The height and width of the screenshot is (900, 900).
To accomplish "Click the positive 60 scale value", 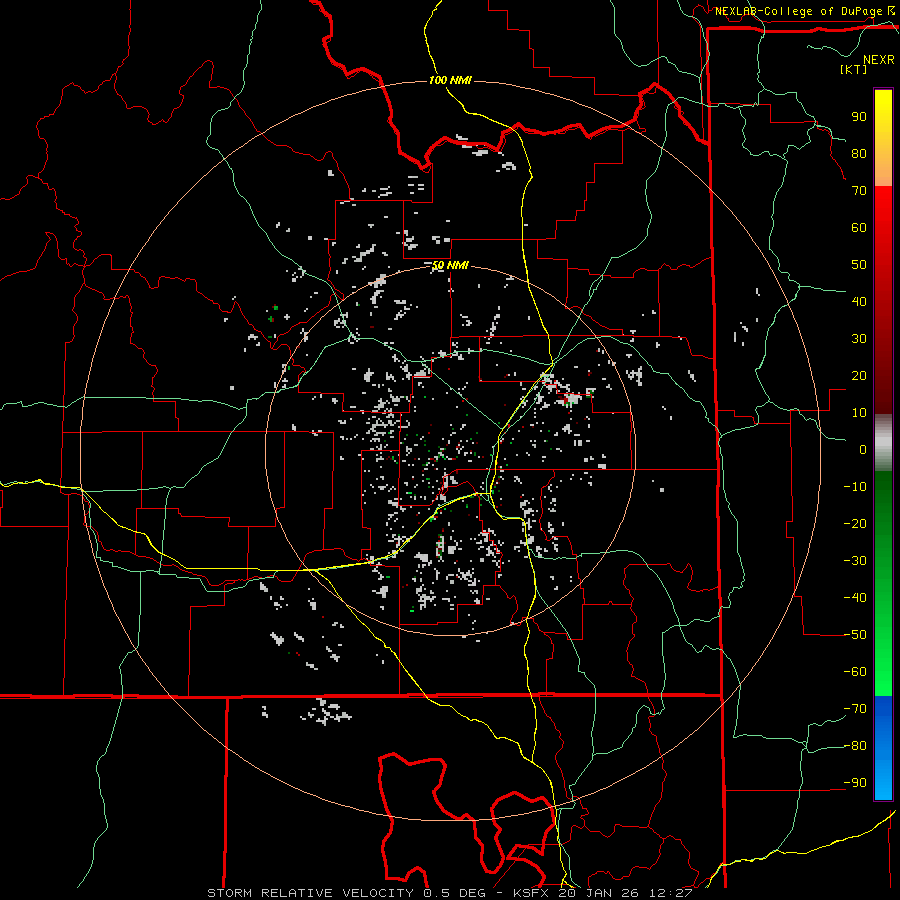I will coord(859,227).
